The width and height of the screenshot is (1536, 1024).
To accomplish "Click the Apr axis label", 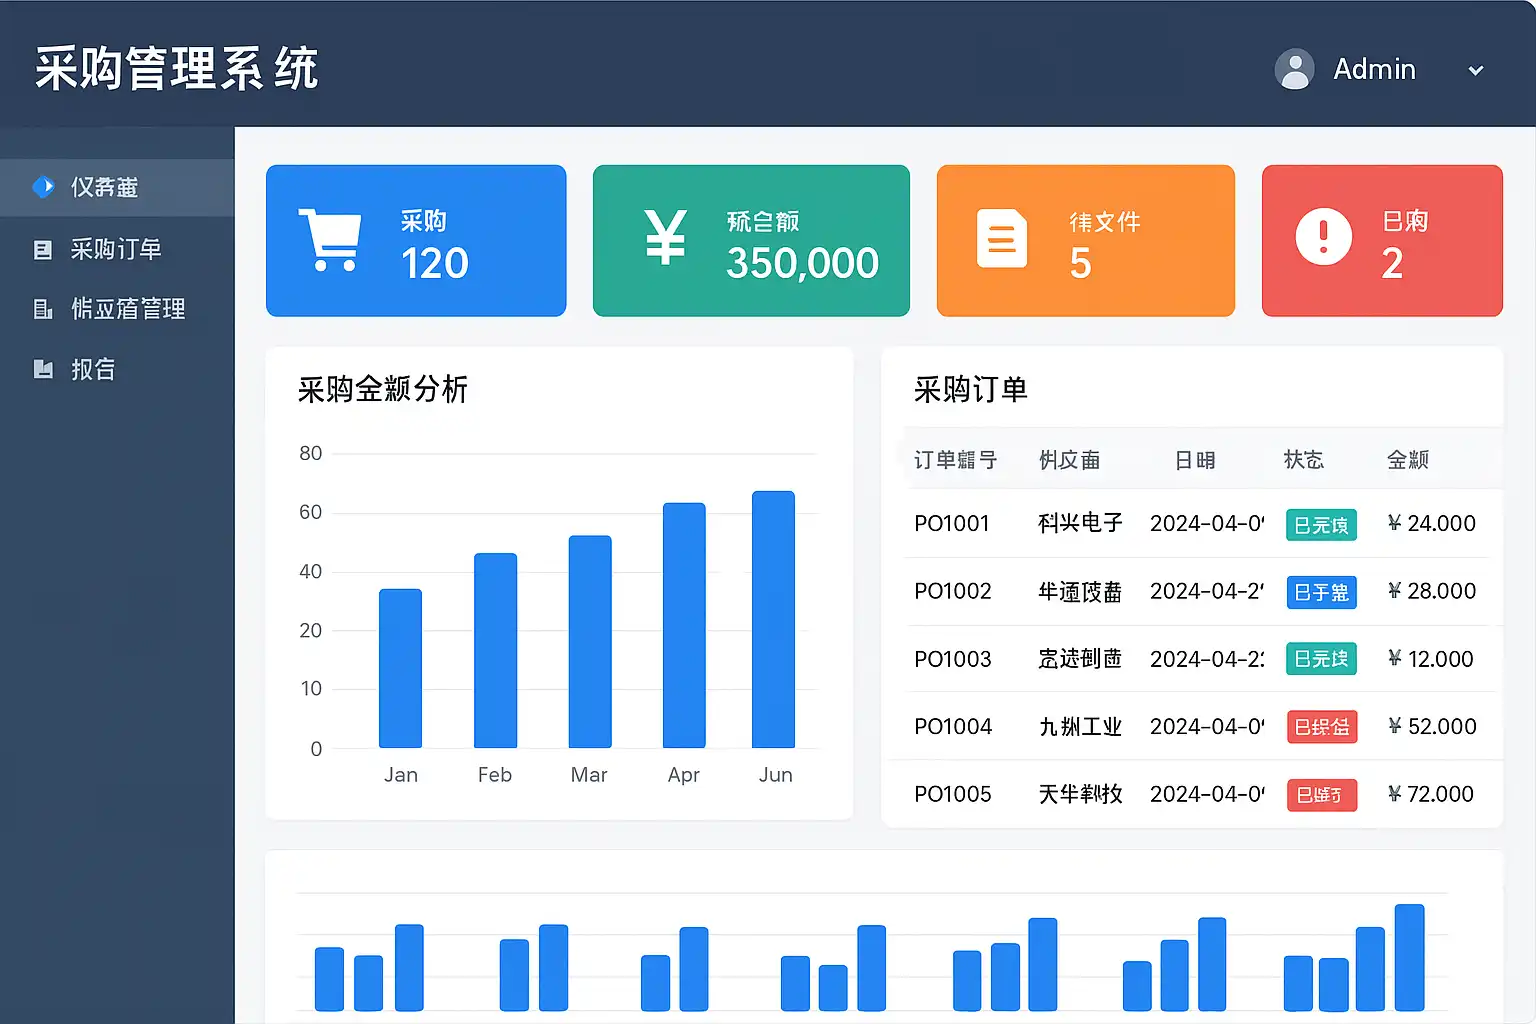I will pyautogui.click(x=684, y=775).
